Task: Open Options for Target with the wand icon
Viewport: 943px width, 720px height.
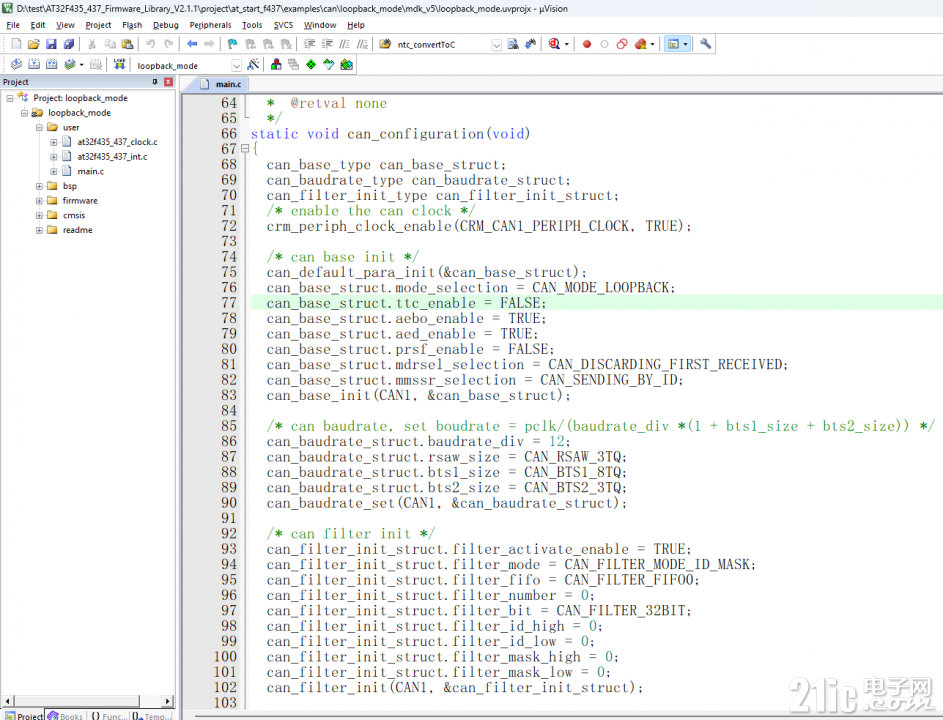Action: tap(253, 64)
